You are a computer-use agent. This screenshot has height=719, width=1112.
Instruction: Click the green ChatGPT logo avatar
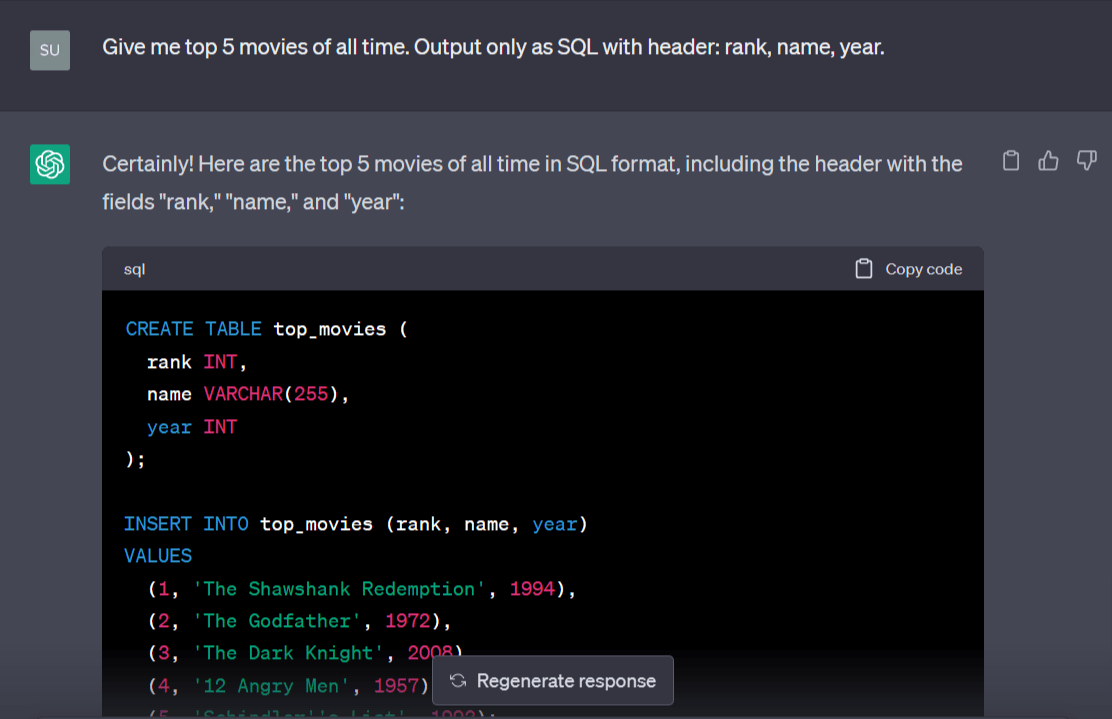click(x=50, y=165)
